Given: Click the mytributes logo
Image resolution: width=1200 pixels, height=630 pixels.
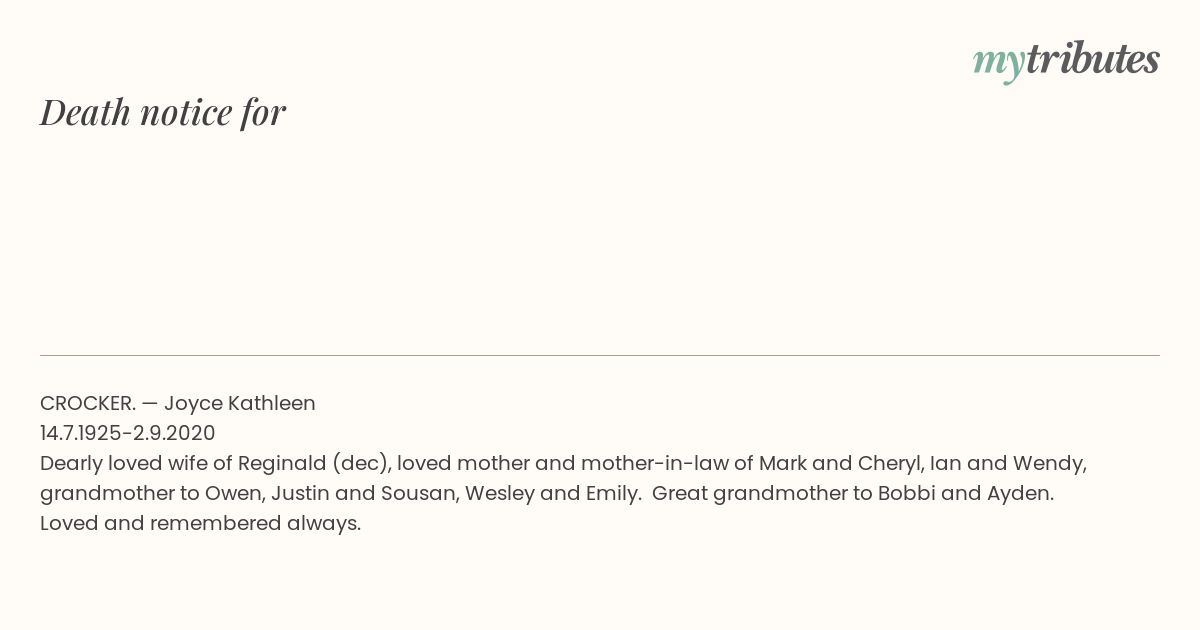Looking at the screenshot, I should (x=1066, y=60).
